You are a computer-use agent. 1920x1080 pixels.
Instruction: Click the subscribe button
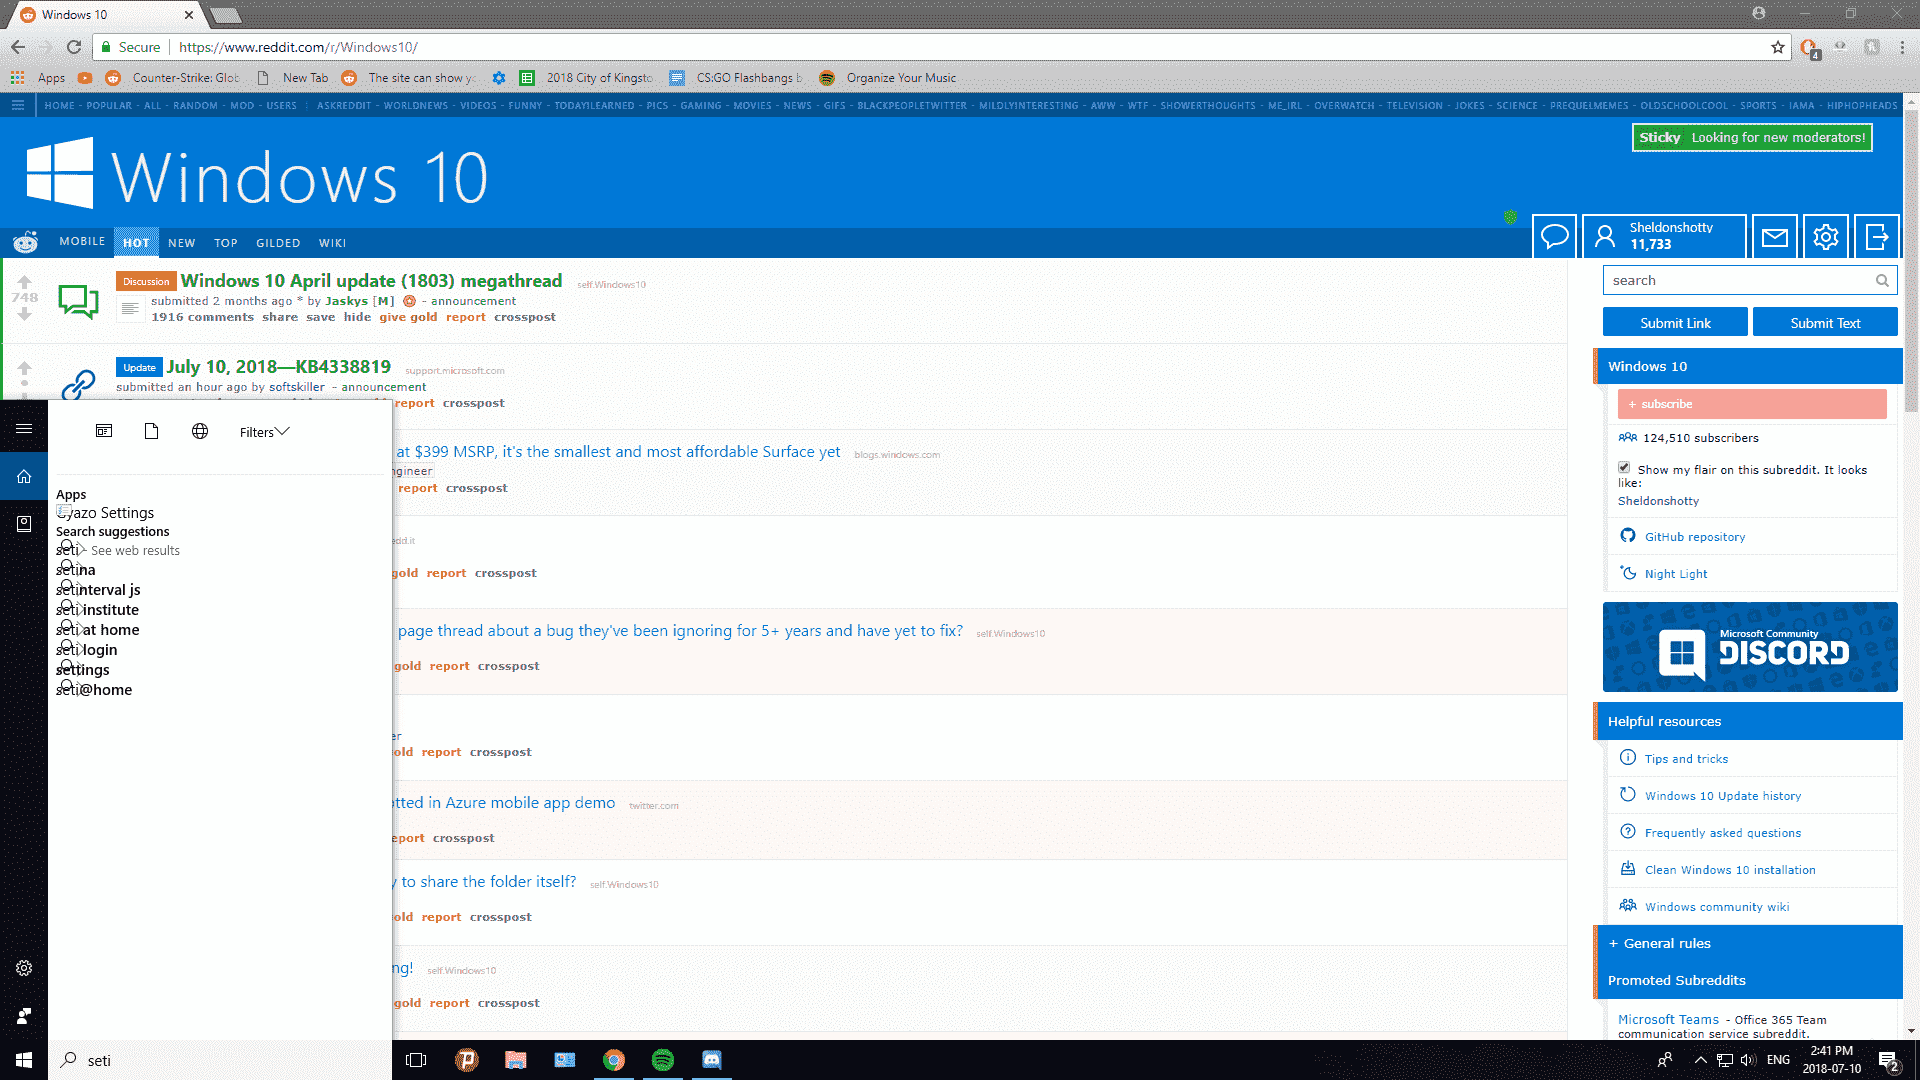1752,404
